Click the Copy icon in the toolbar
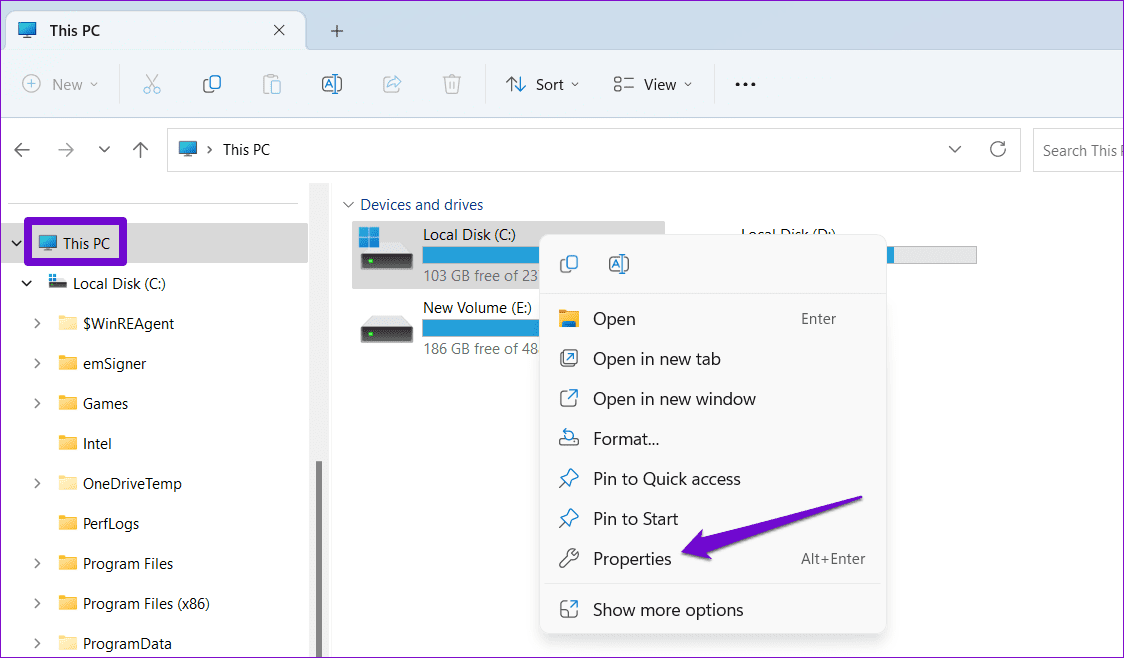 212,85
